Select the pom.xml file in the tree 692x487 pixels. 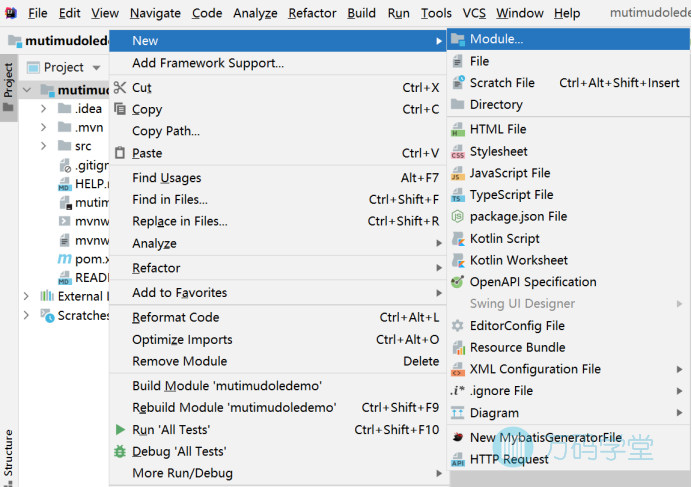click(83, 259)
